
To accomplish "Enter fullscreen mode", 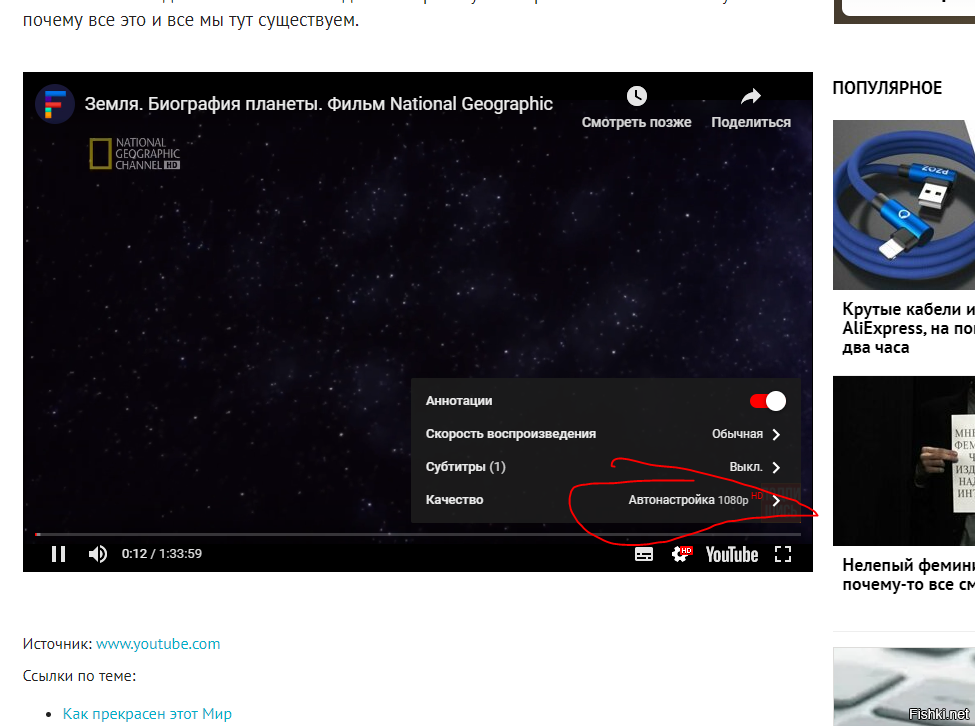I will [783, 554].
